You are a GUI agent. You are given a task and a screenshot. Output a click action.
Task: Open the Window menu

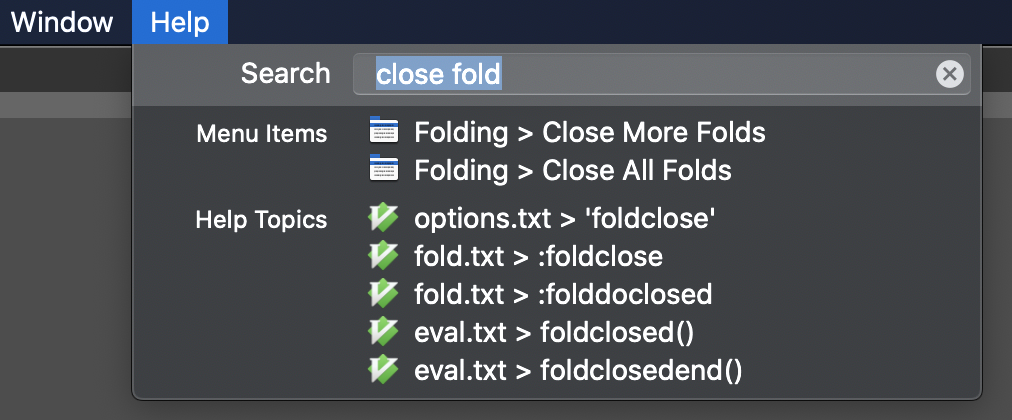(62, 23)
